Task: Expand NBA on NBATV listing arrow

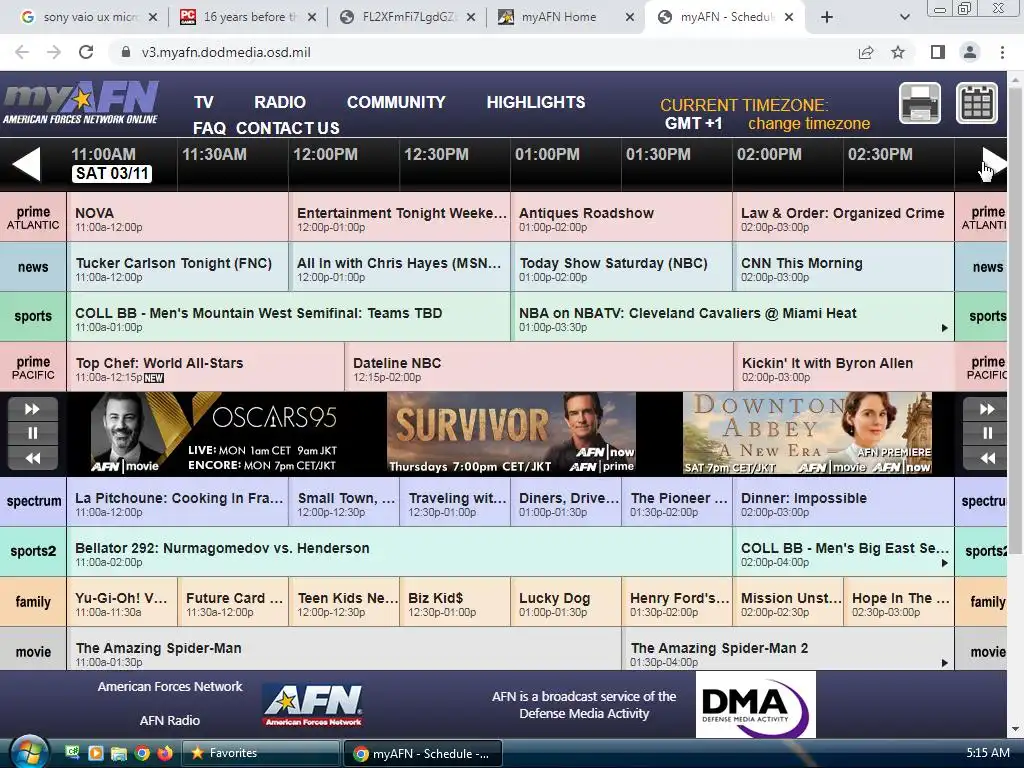Action: coord(944,328)
